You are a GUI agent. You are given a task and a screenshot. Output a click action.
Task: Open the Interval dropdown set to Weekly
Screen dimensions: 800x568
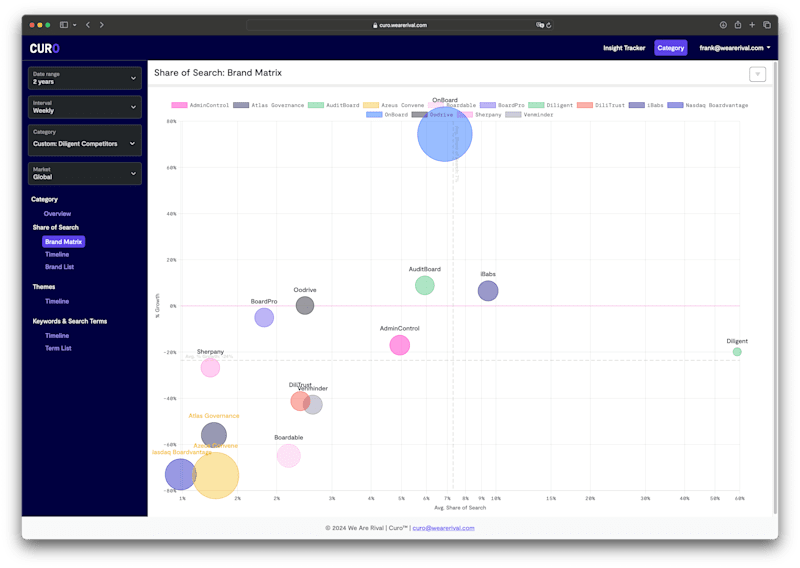pos(85,107)
